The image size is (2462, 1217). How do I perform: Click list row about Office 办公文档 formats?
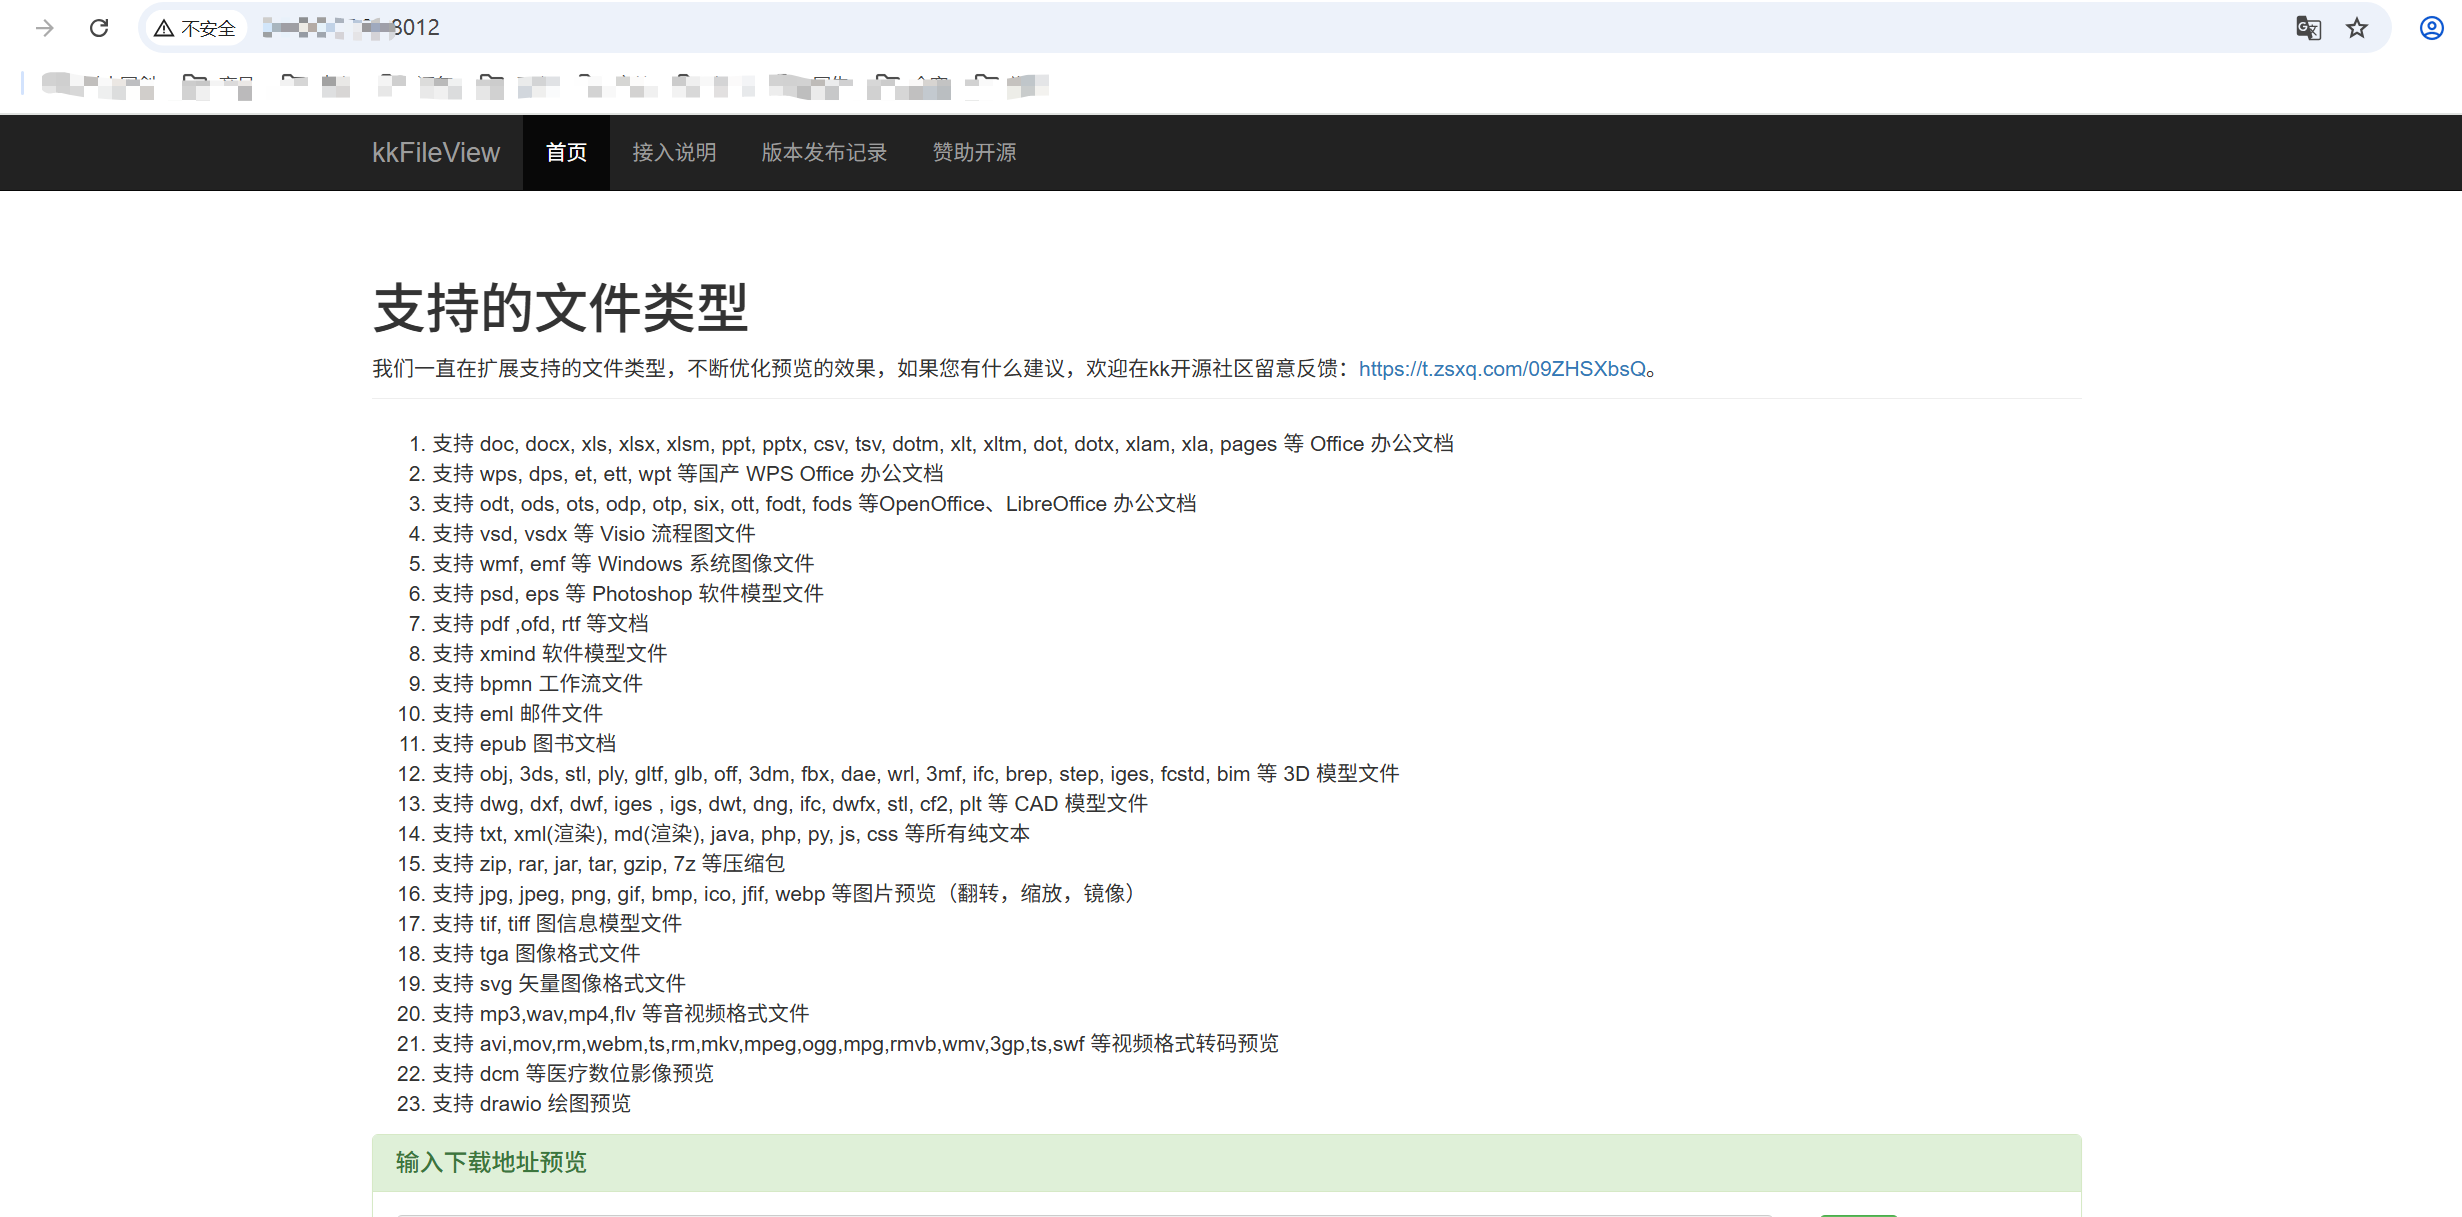(943, 444)
